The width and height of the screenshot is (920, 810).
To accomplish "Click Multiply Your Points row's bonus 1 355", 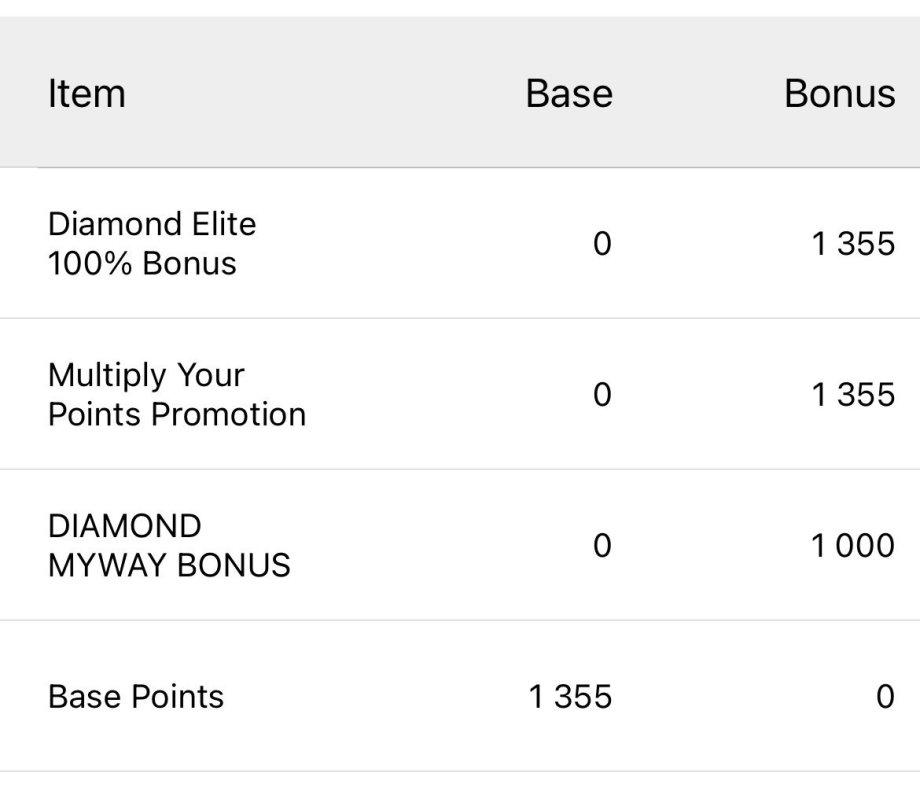I will 853,395.
